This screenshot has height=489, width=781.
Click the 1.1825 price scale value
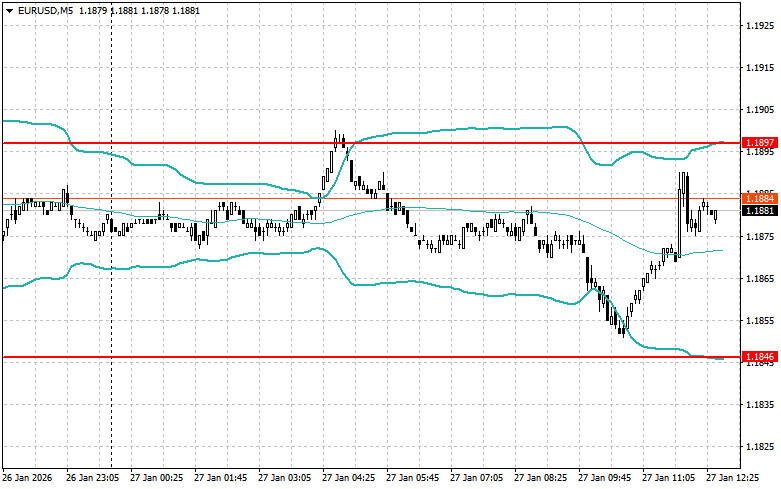[760, 447]
